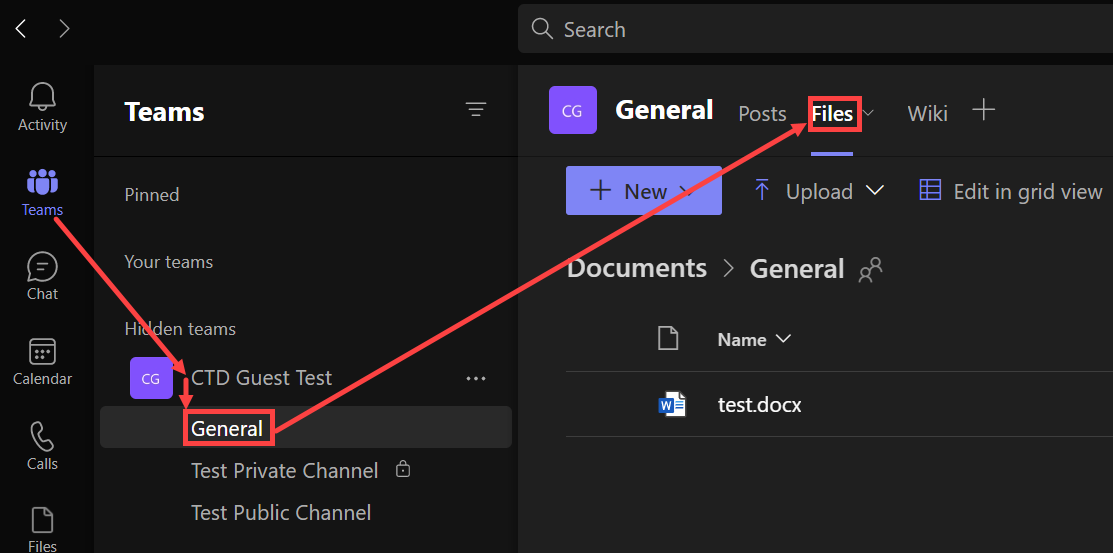
Task: Select the Your teams section header
Action: [168, 262]
